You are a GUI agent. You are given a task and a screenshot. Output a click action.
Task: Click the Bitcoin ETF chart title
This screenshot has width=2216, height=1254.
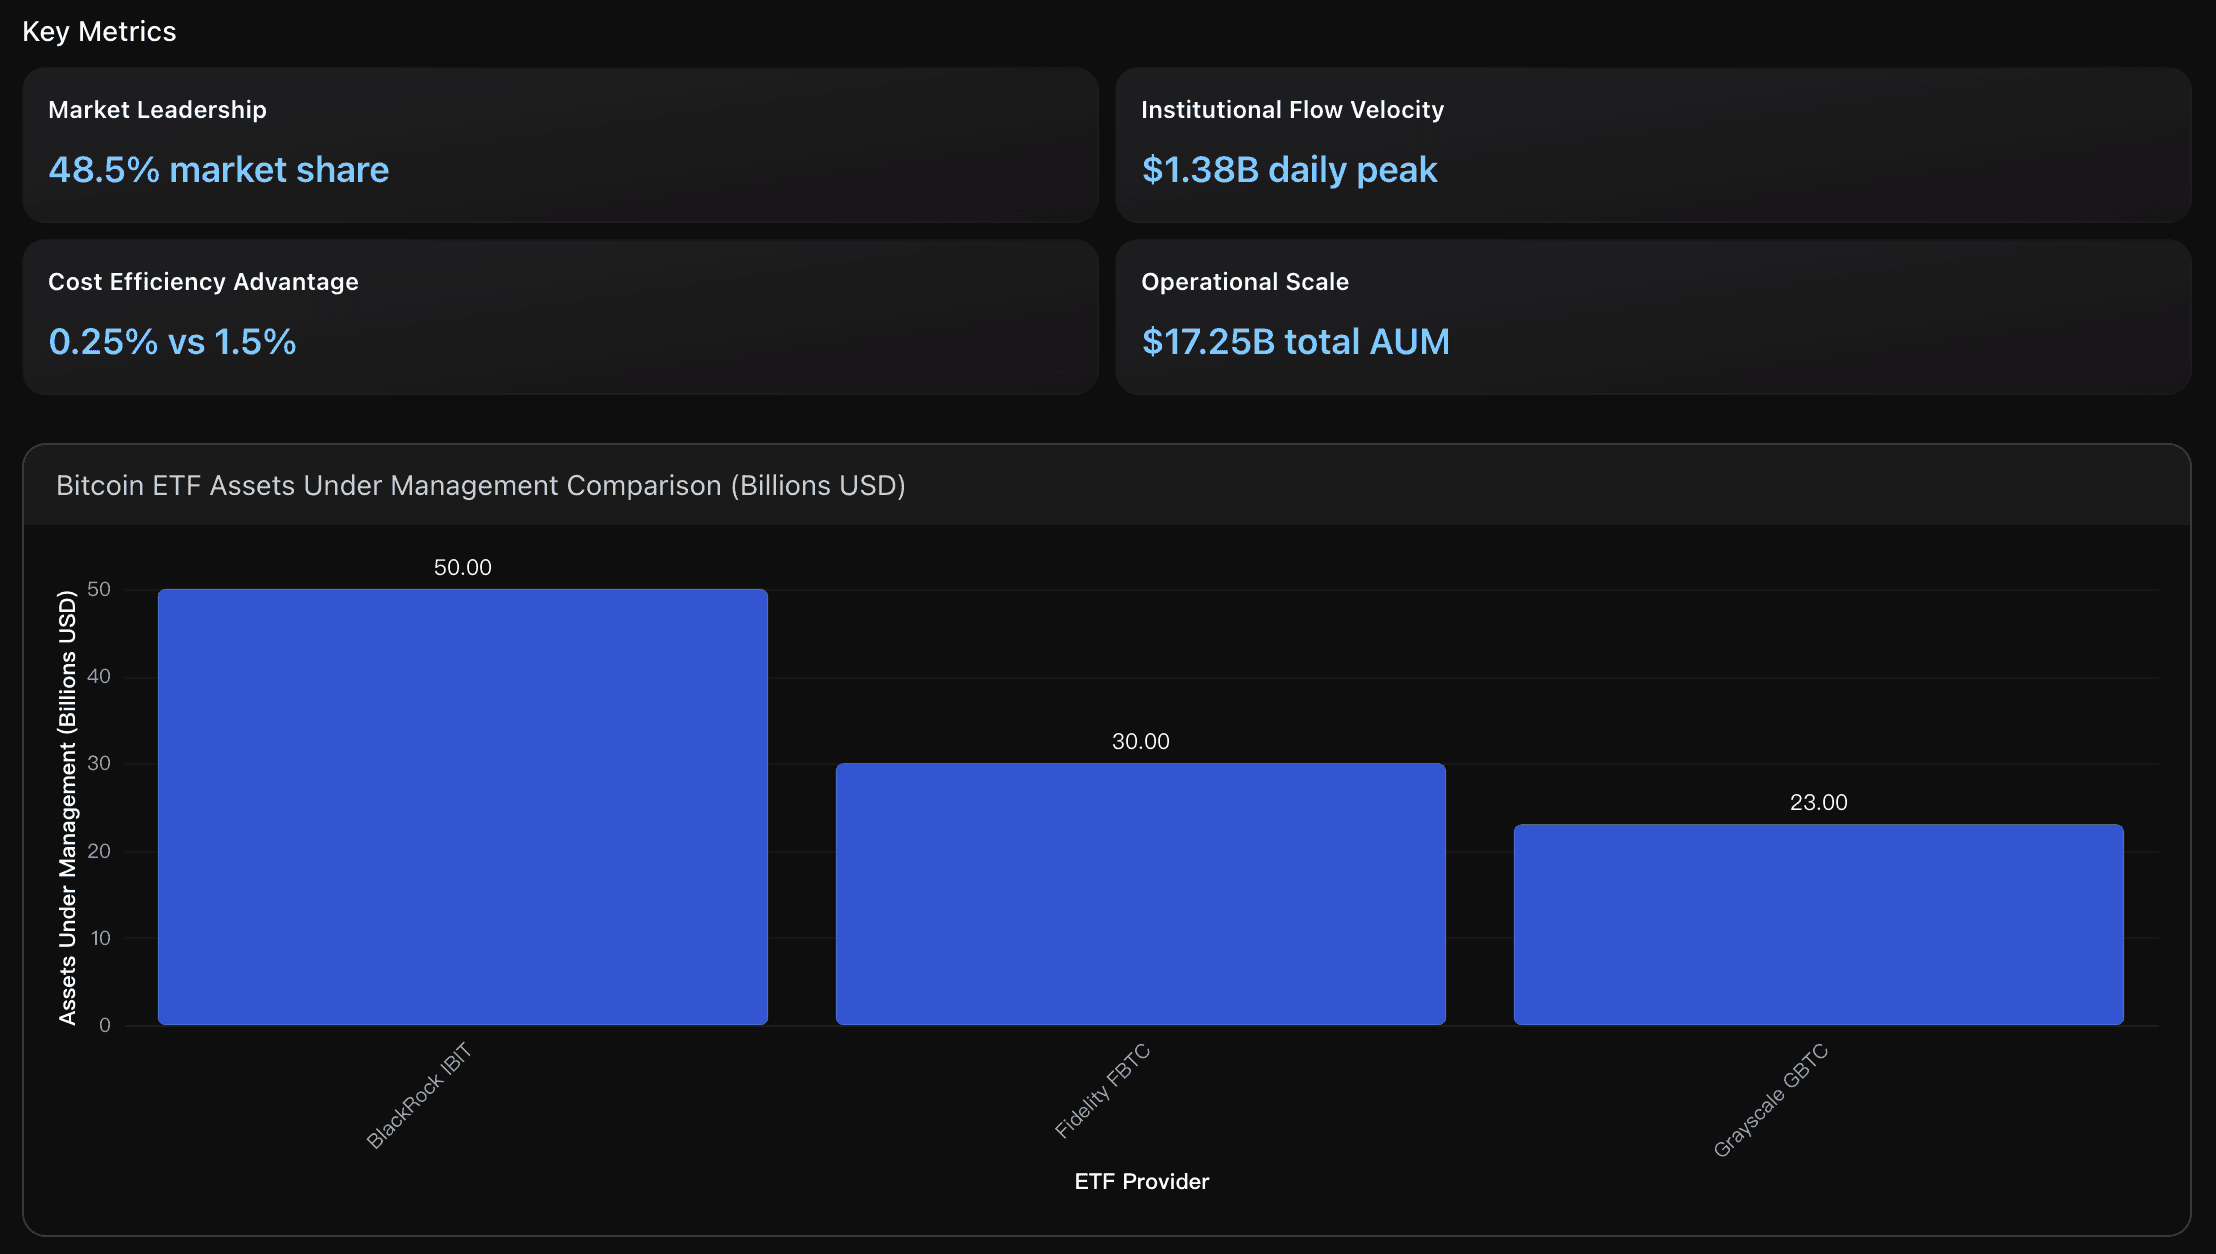pos(481,486)
